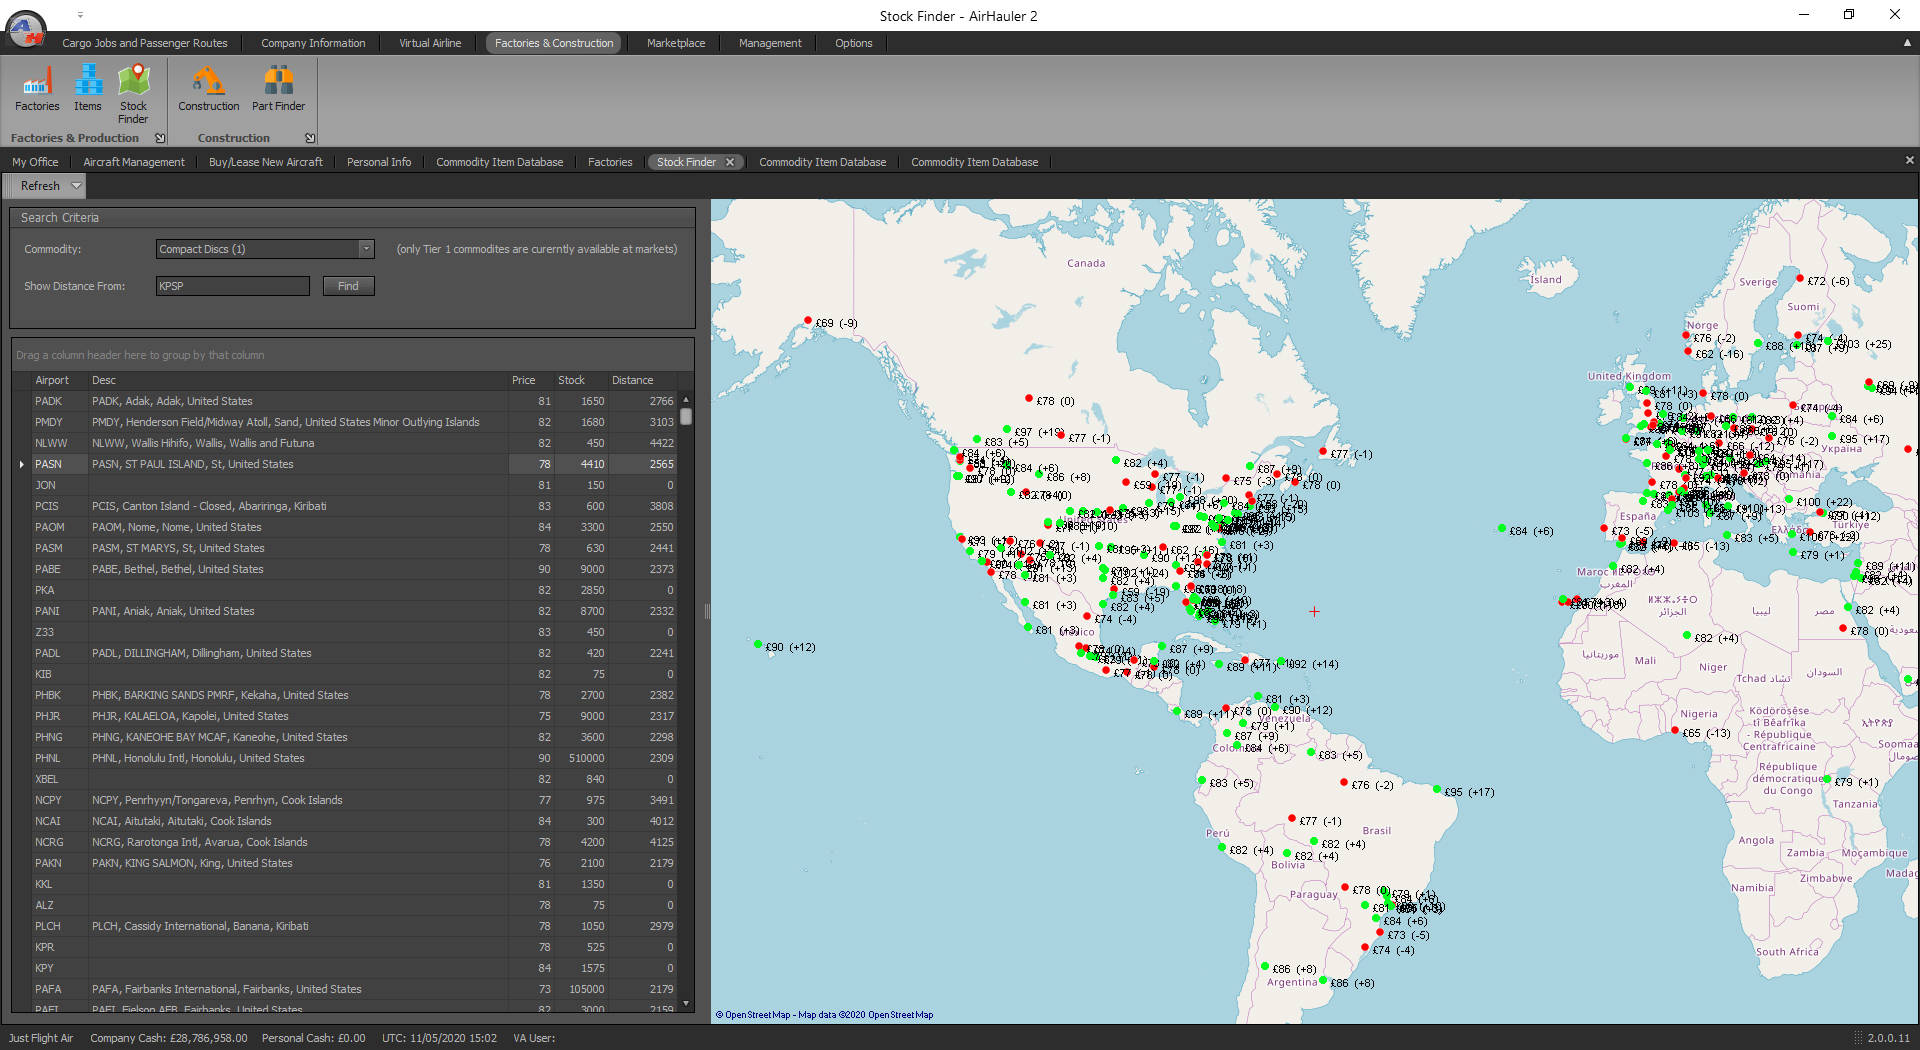The height and width of the screenshot is (1050, 1920).
Task: Switch to the Aircraft Management tab
Action: (134, 162)
